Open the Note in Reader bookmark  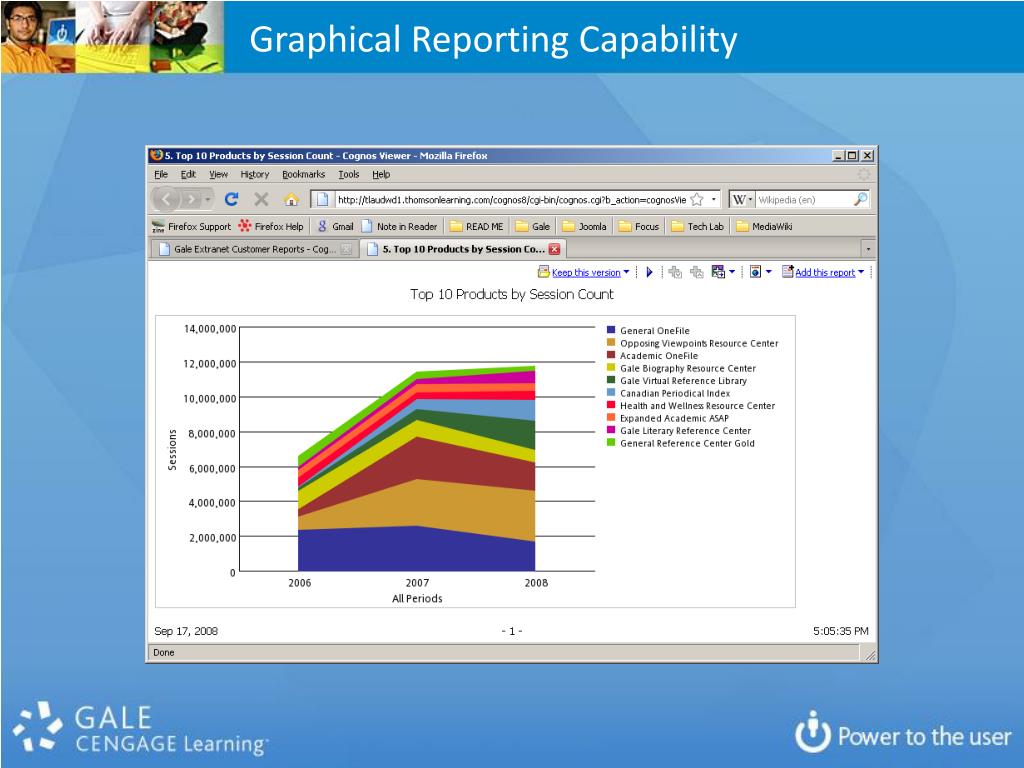[399, 227]
